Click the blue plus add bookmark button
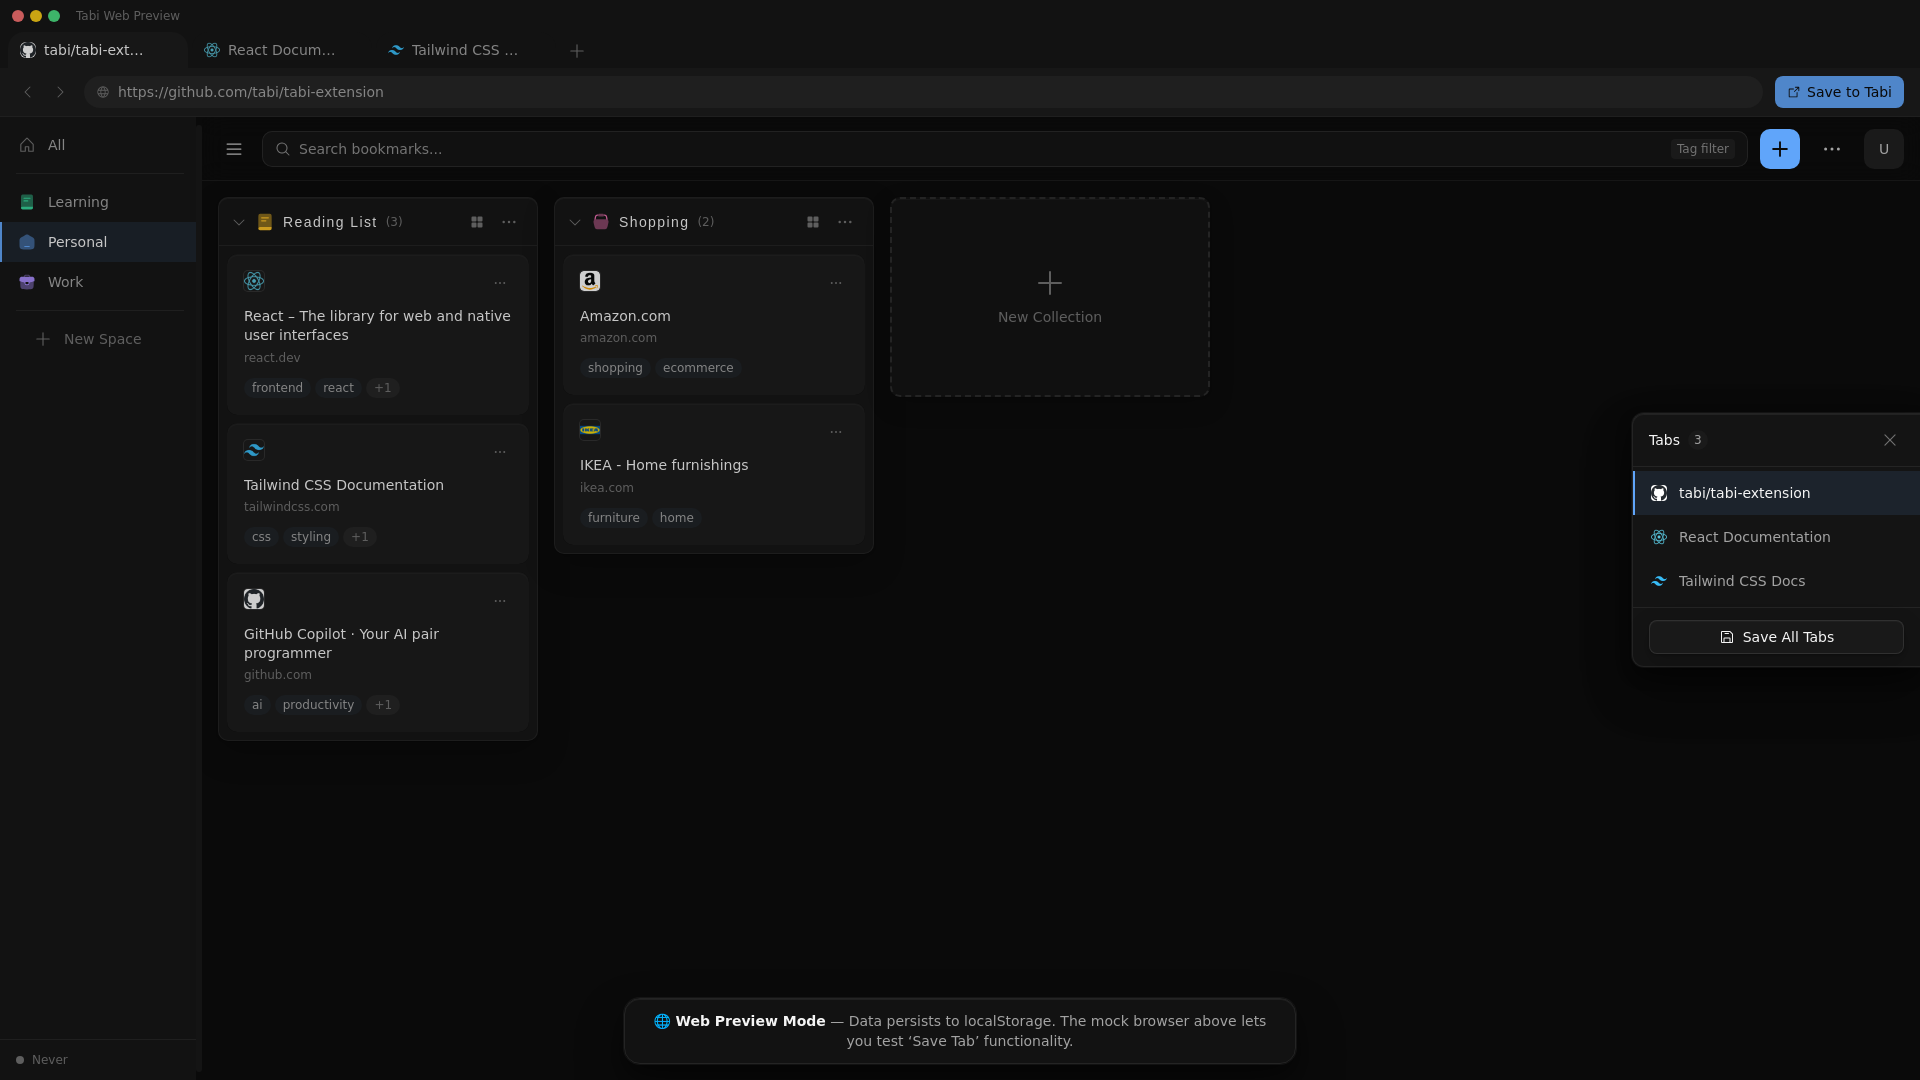The image size is (1920, 1080). click(x=1779, y=149)
